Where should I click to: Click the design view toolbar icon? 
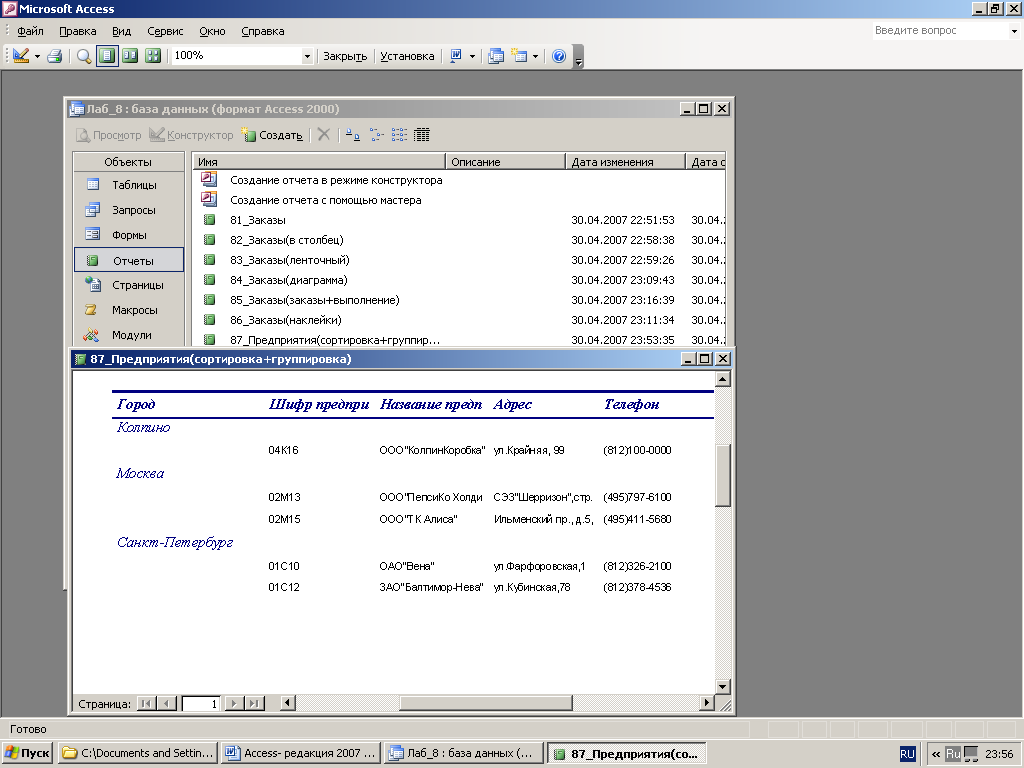[20, 56]
